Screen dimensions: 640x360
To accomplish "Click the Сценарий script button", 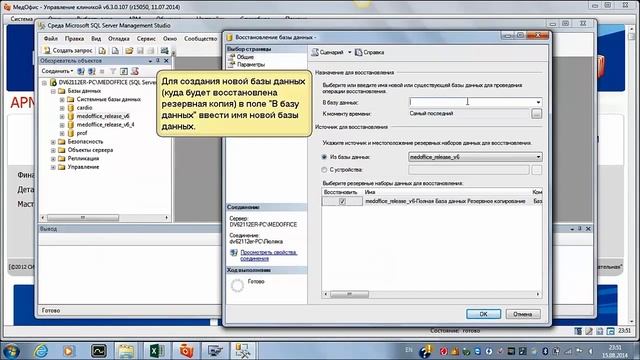I will coord(328,52).
